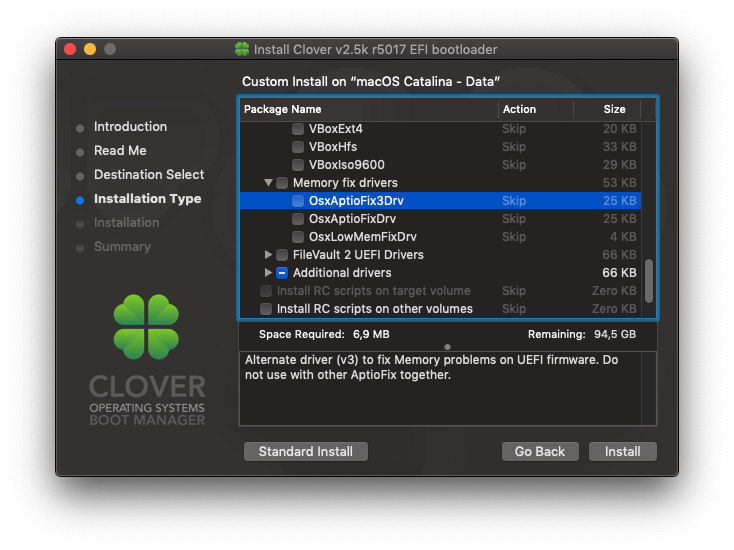This screenshot has height=550, width=734.
Task: Expand the Additional drivers group
Action: tap(268, 272)
